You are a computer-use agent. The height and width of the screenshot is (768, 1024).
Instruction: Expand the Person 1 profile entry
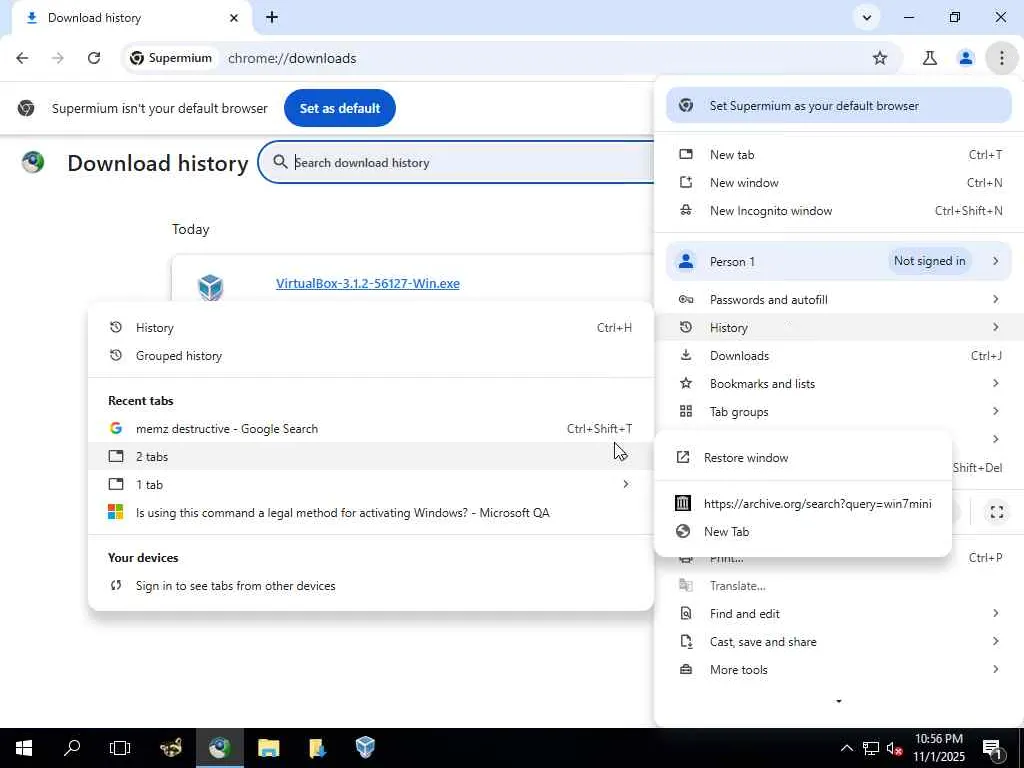click(x=839, y=261)
